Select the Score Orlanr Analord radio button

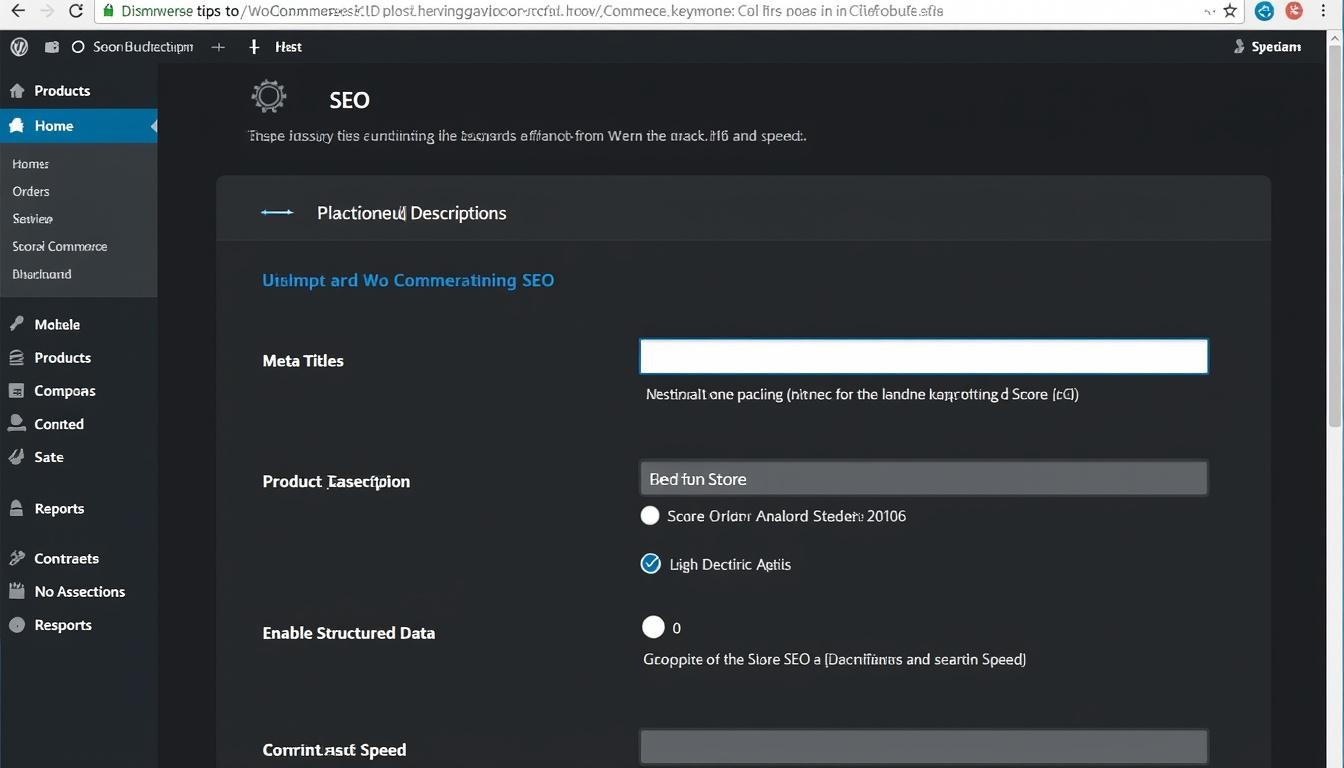coord(650,516)
